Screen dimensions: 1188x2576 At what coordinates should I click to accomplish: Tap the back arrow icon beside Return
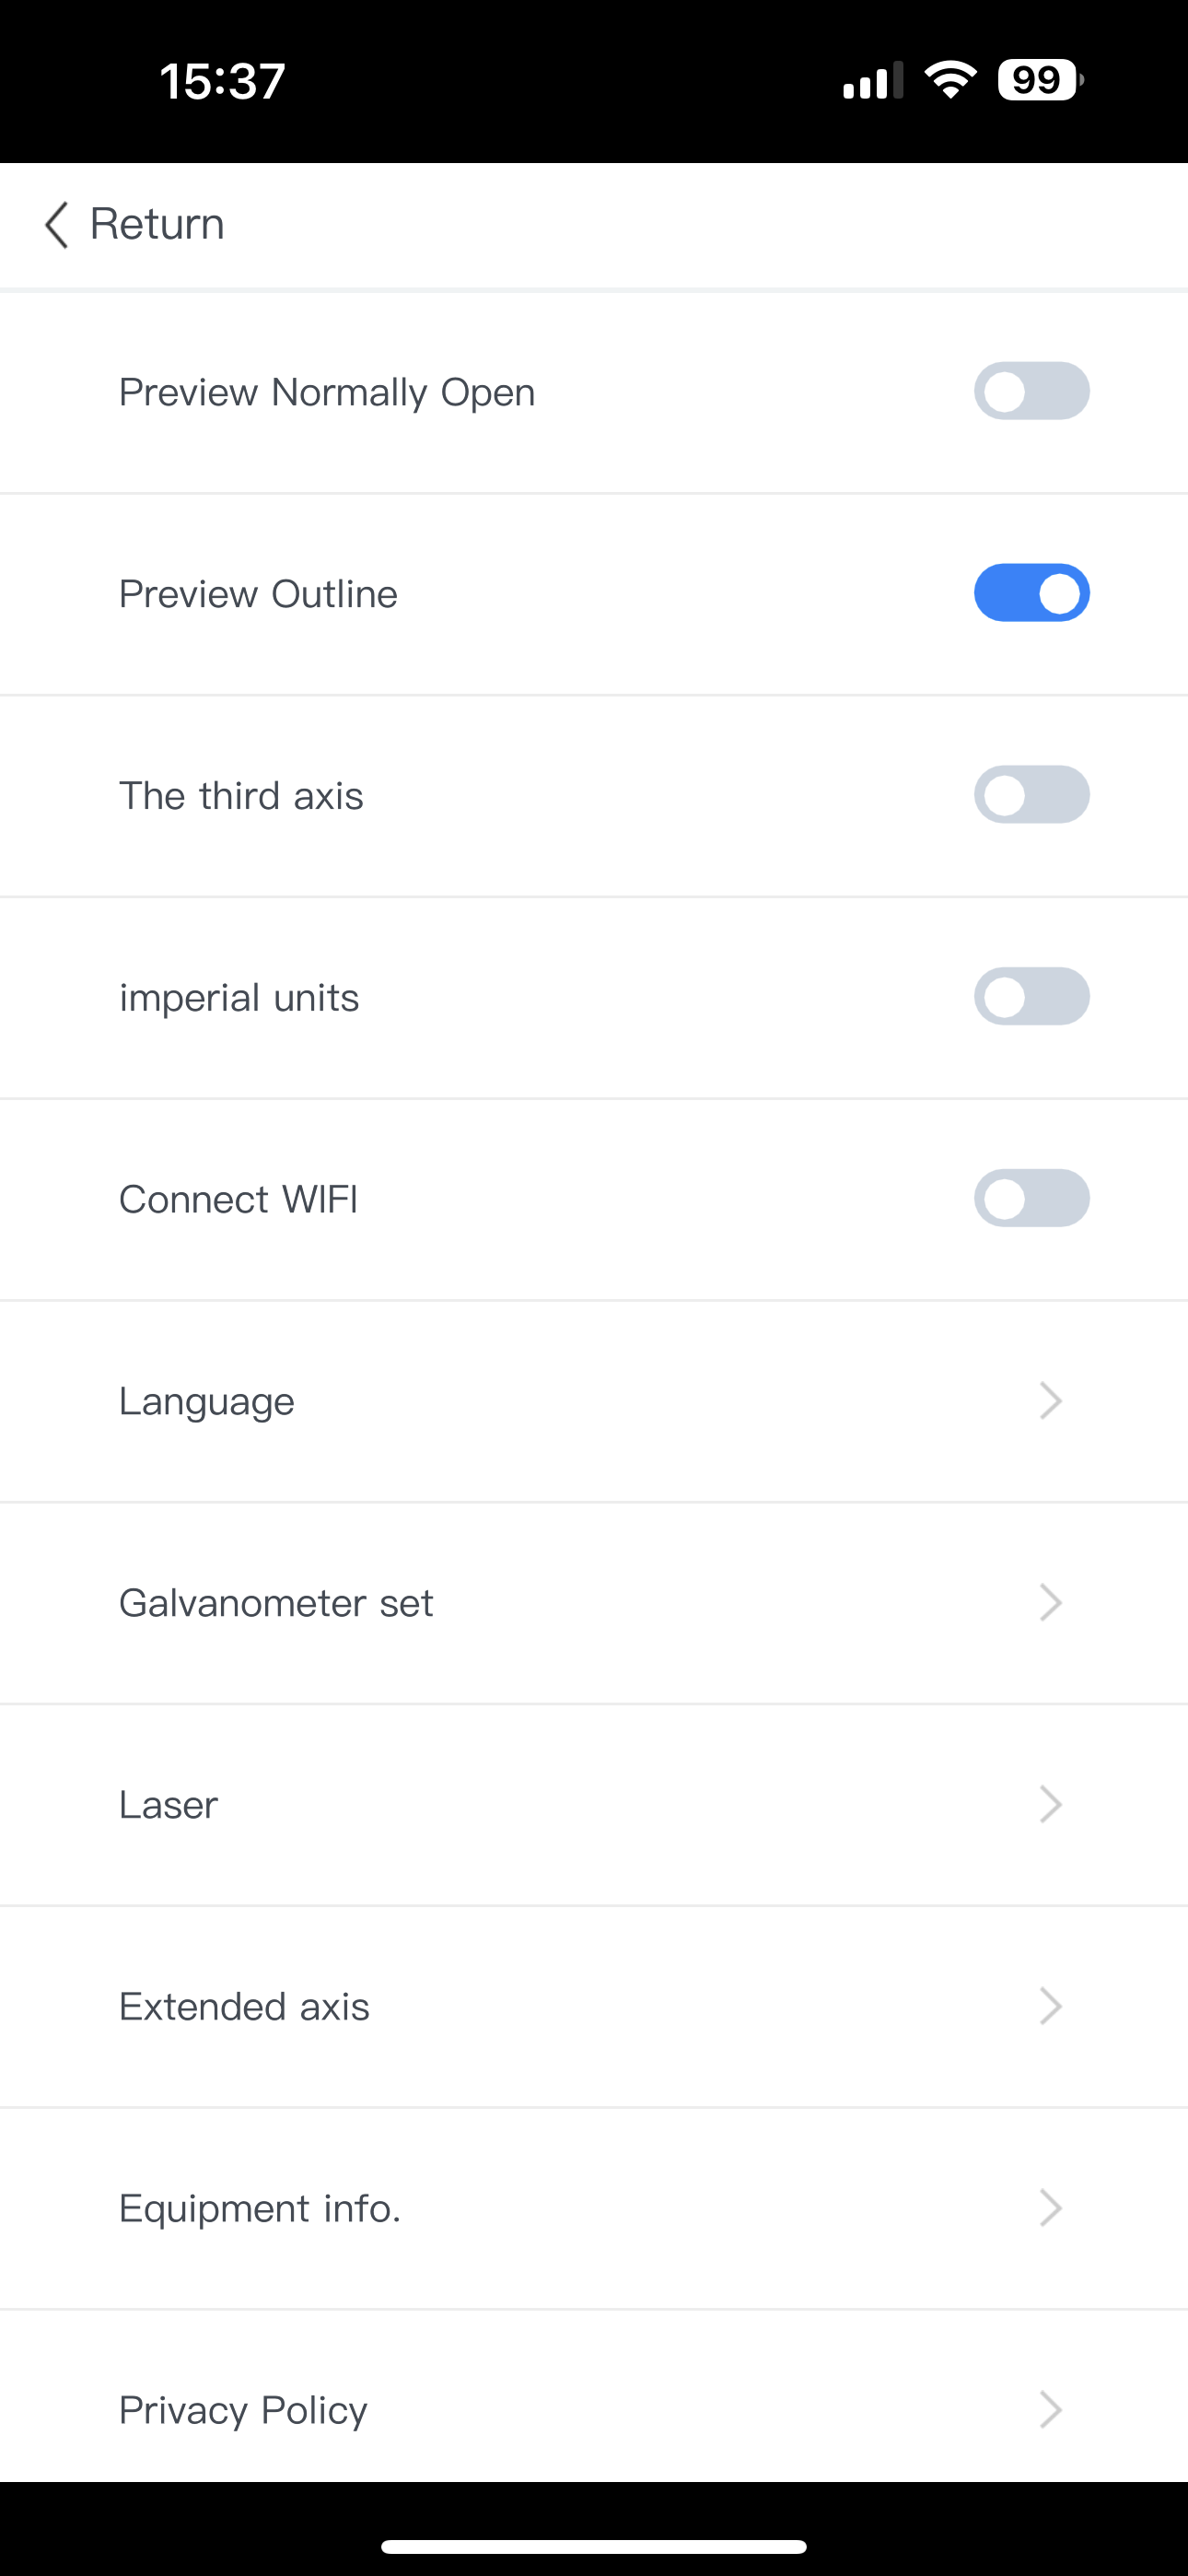(57, 224)
